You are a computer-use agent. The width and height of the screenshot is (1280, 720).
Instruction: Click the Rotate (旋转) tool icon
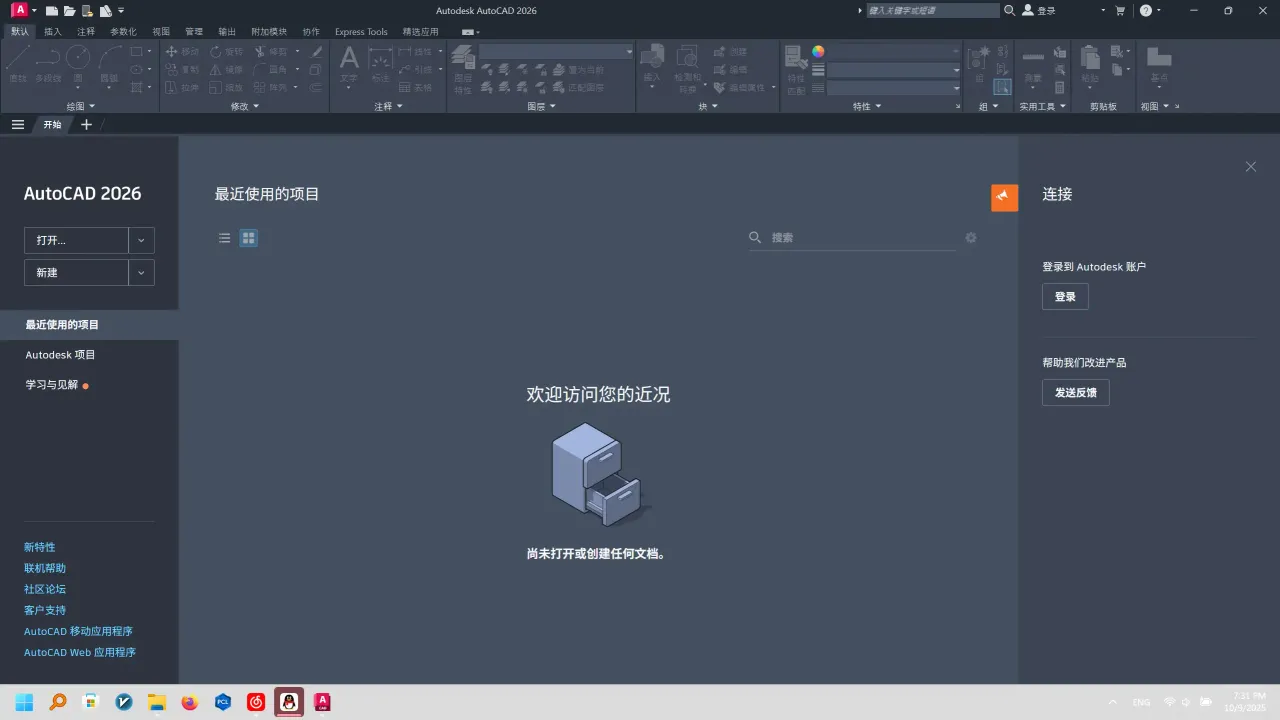[x=216, y=51]
